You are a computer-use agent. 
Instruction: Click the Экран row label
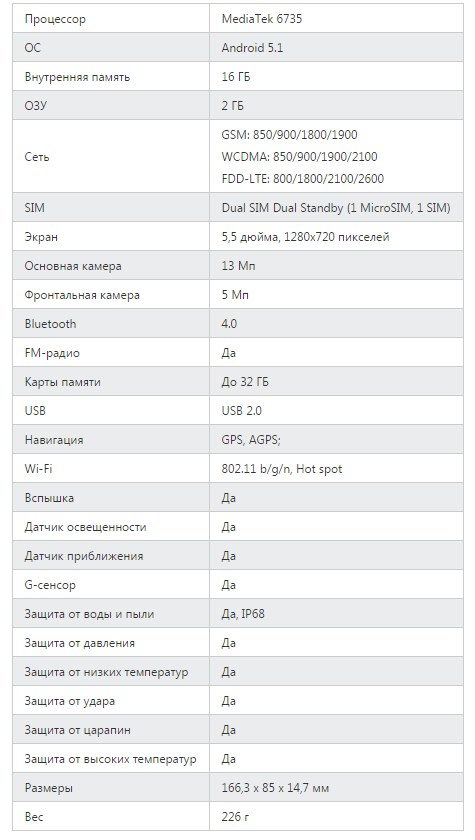pos(41,237)
